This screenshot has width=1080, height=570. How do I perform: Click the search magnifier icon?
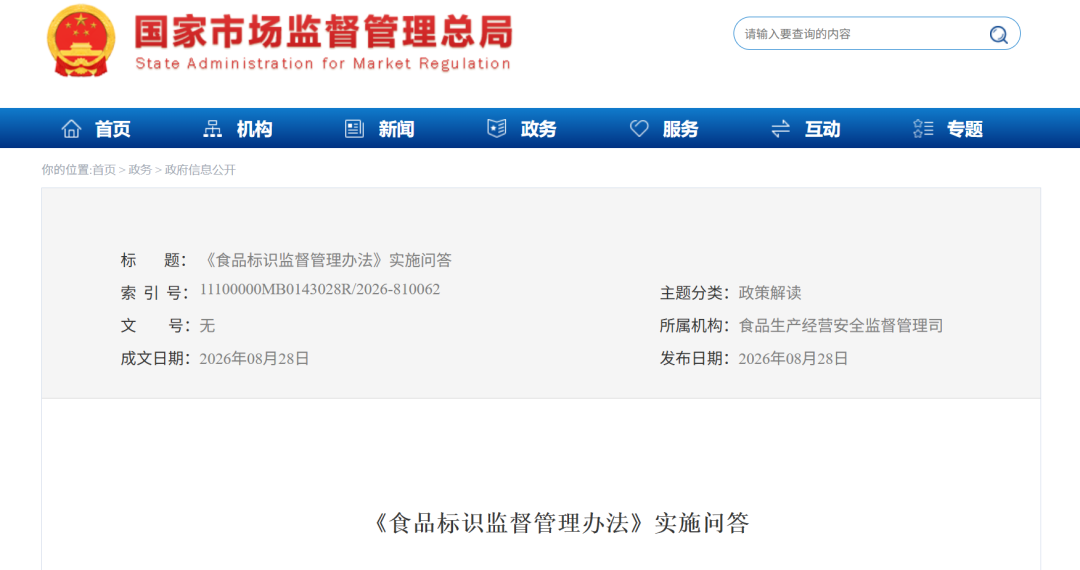pyautogui.click(x=998, y=34)
